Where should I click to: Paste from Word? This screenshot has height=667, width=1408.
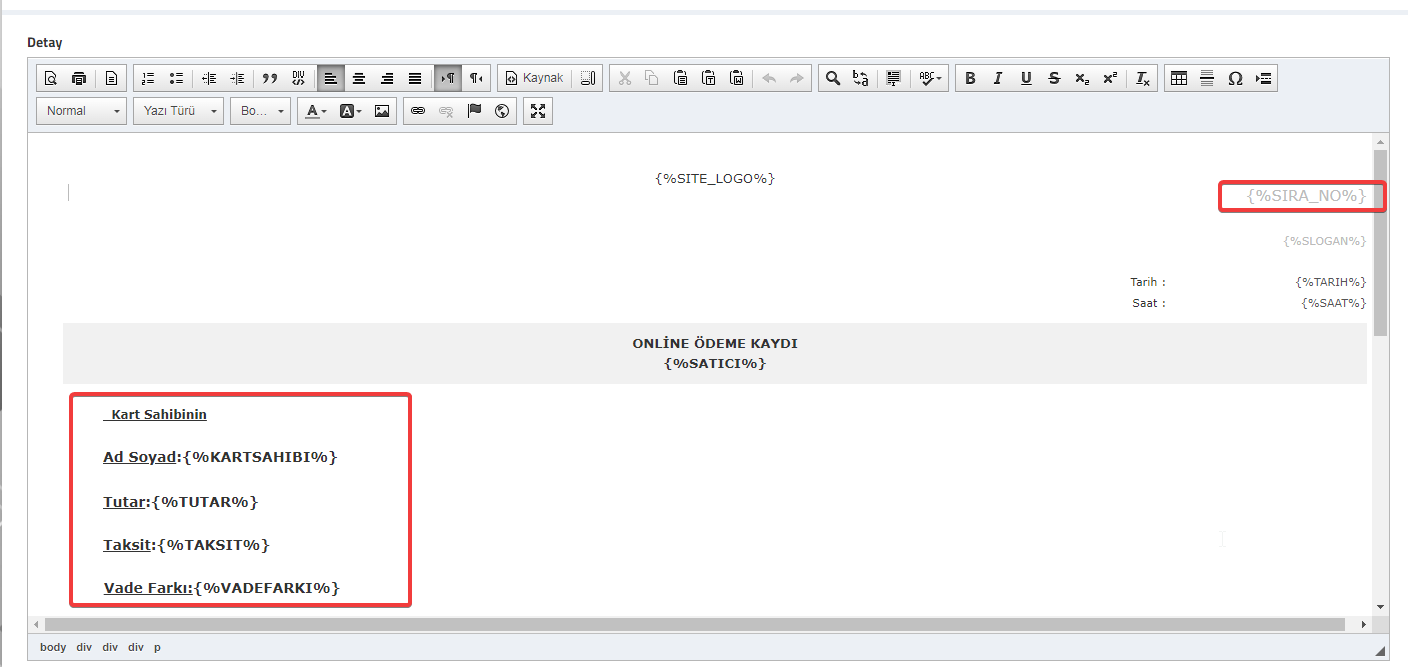point(737,78)
